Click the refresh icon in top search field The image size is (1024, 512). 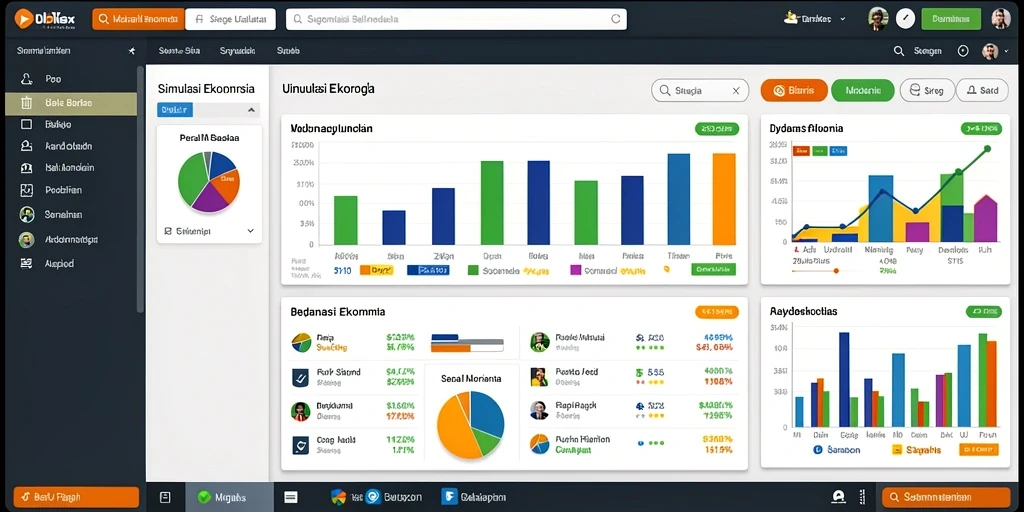click(x=615, y=20)
